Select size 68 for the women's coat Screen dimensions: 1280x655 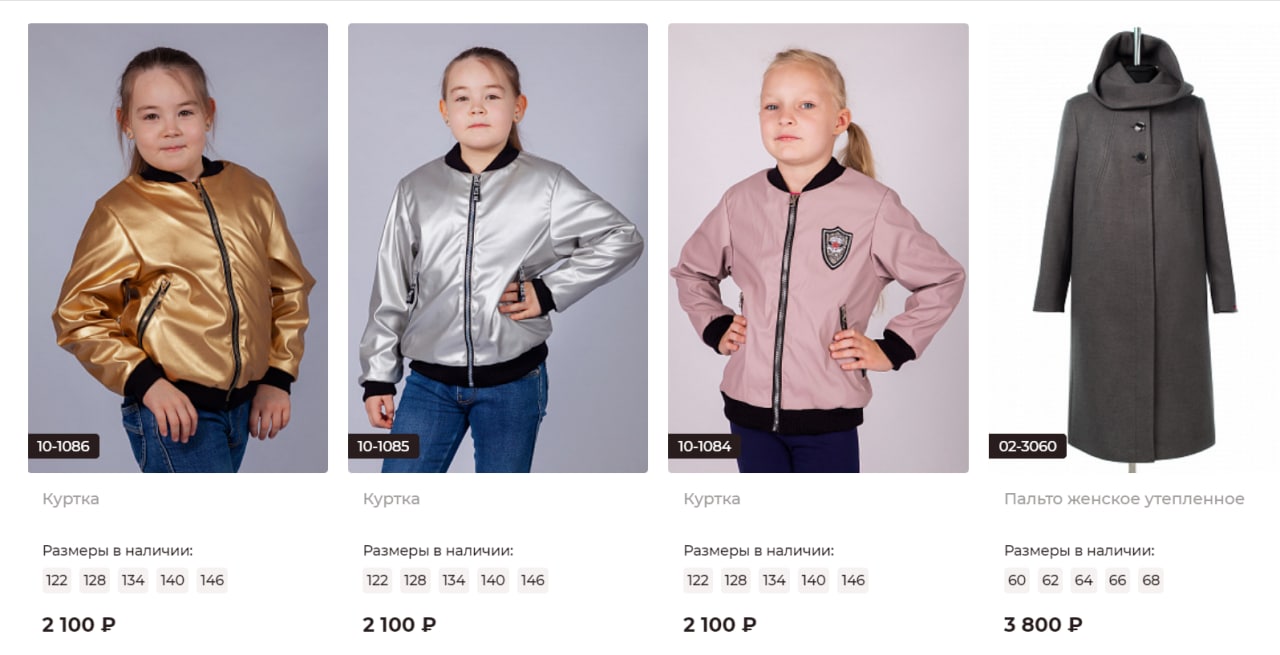[1151, 581]
